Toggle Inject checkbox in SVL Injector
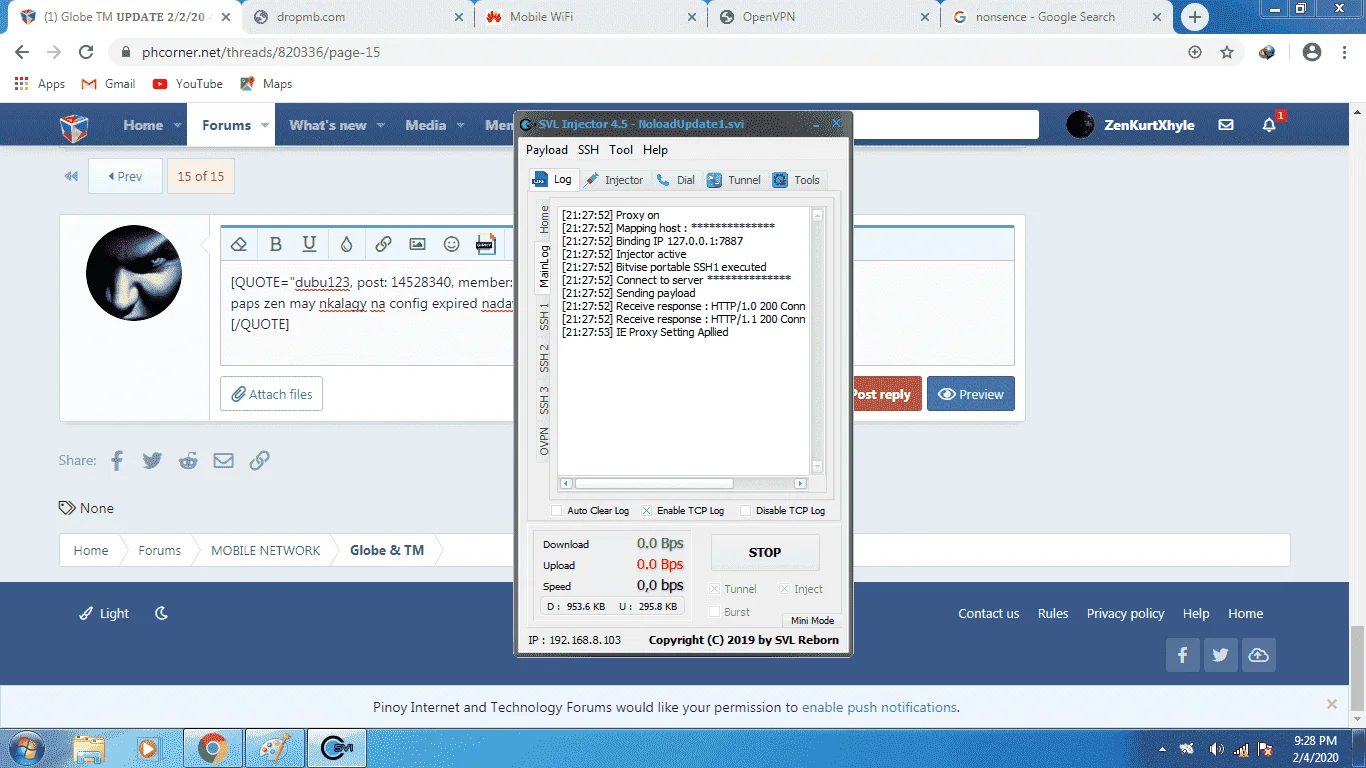The height and width of the screenshot is (768, 1366). pyautogui.click(x=784, y=589)
